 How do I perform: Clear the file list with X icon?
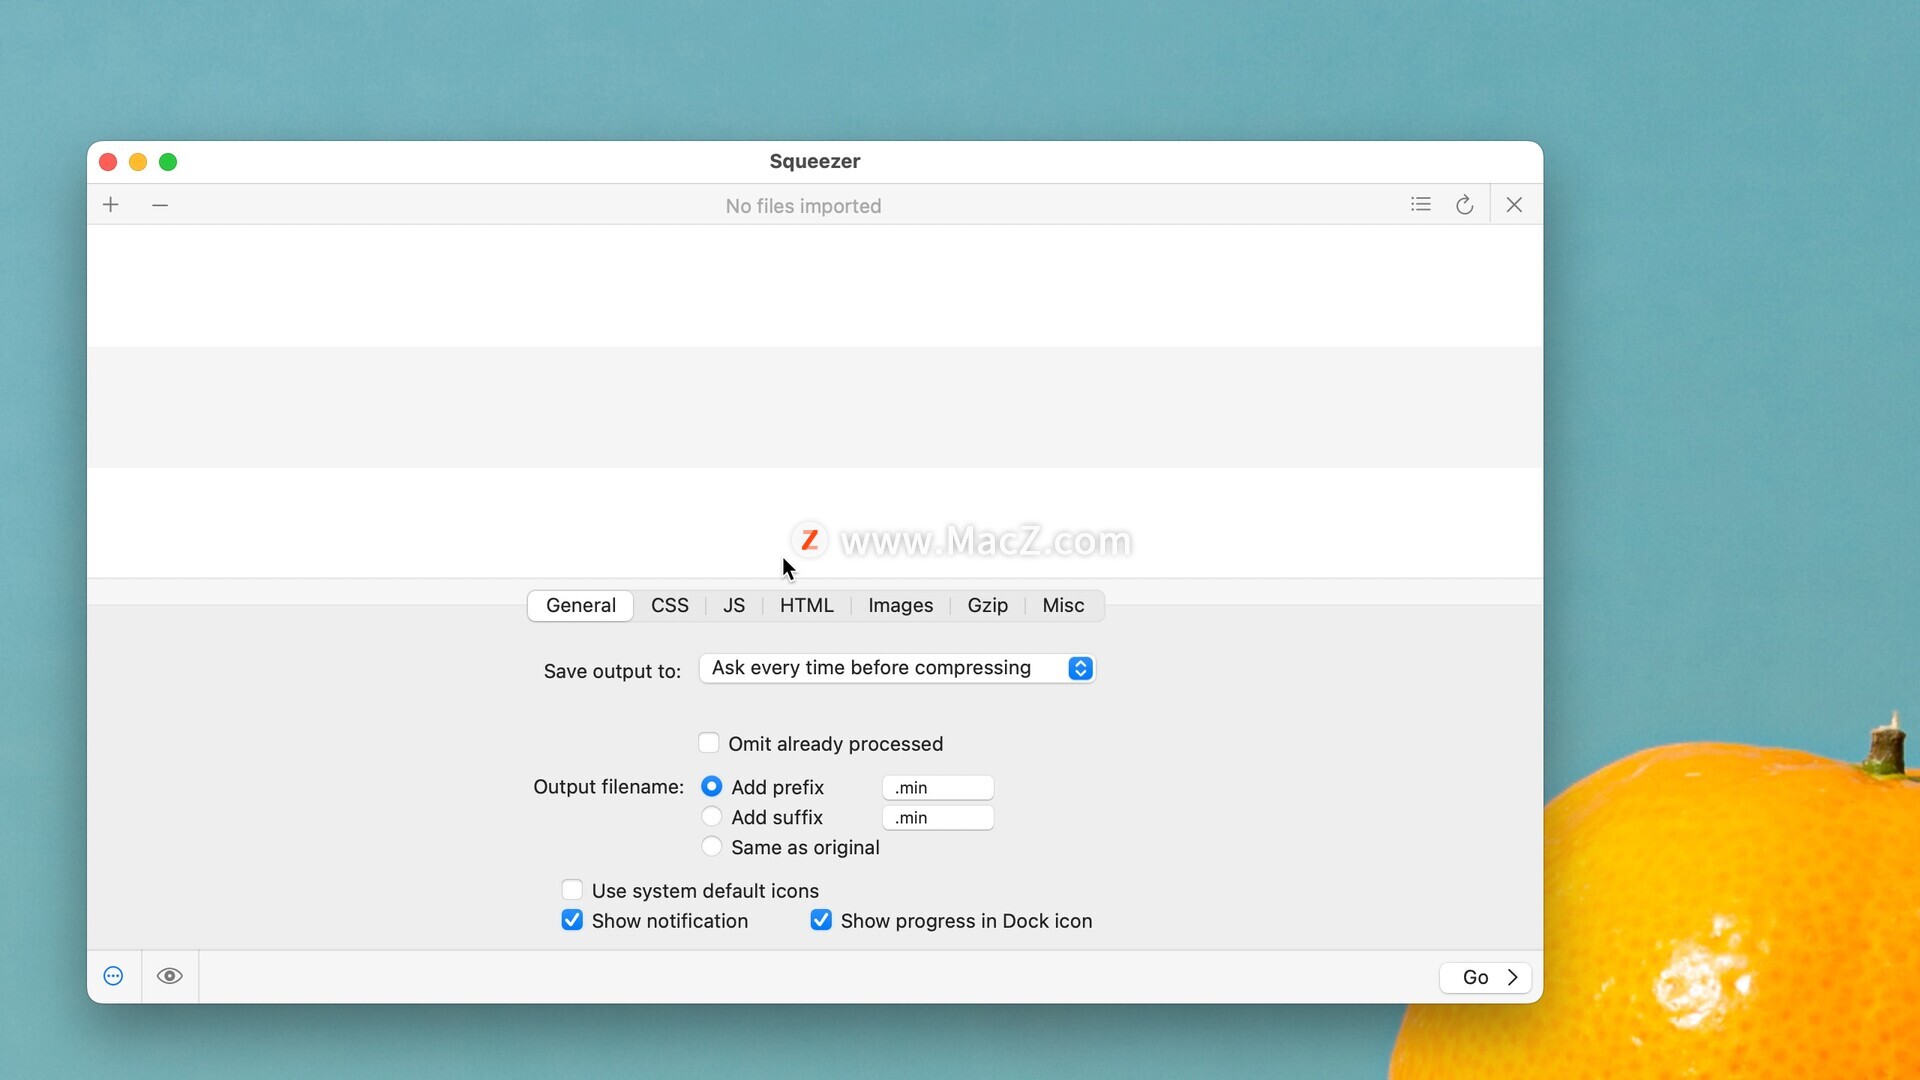(1514, 205)
